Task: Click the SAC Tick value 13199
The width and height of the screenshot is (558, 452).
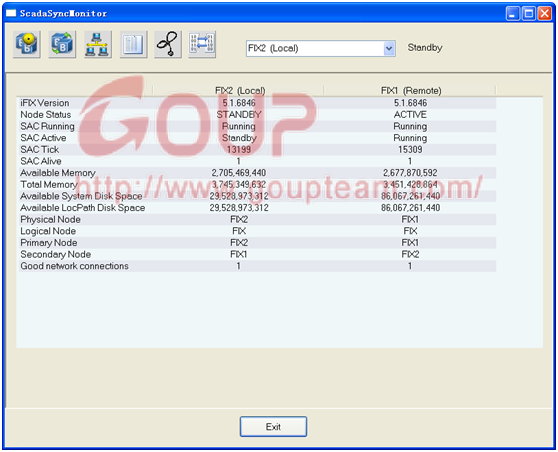Action: (x=239, y=149)
